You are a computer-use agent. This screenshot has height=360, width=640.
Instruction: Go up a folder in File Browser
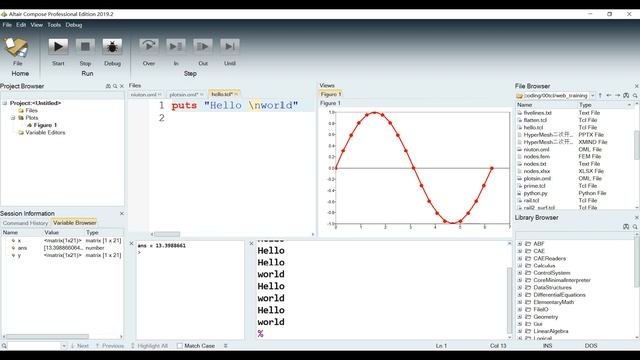(x=600, y=96)
